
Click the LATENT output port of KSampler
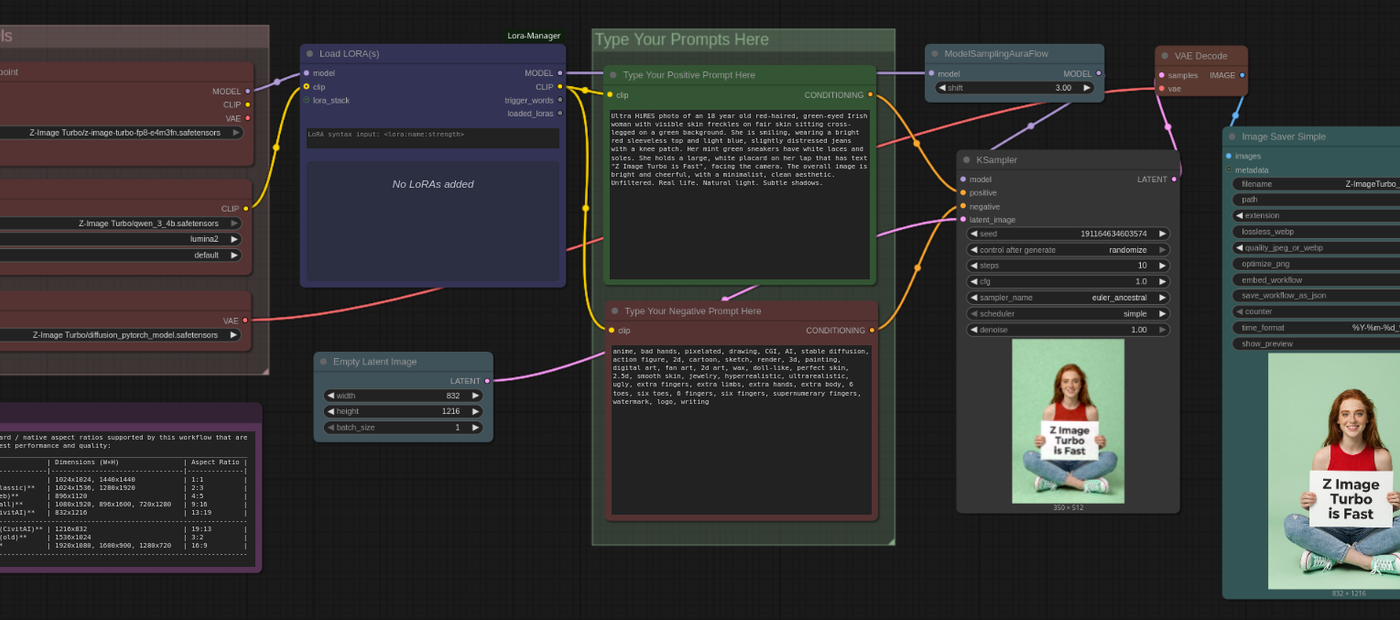[1174, 180]
